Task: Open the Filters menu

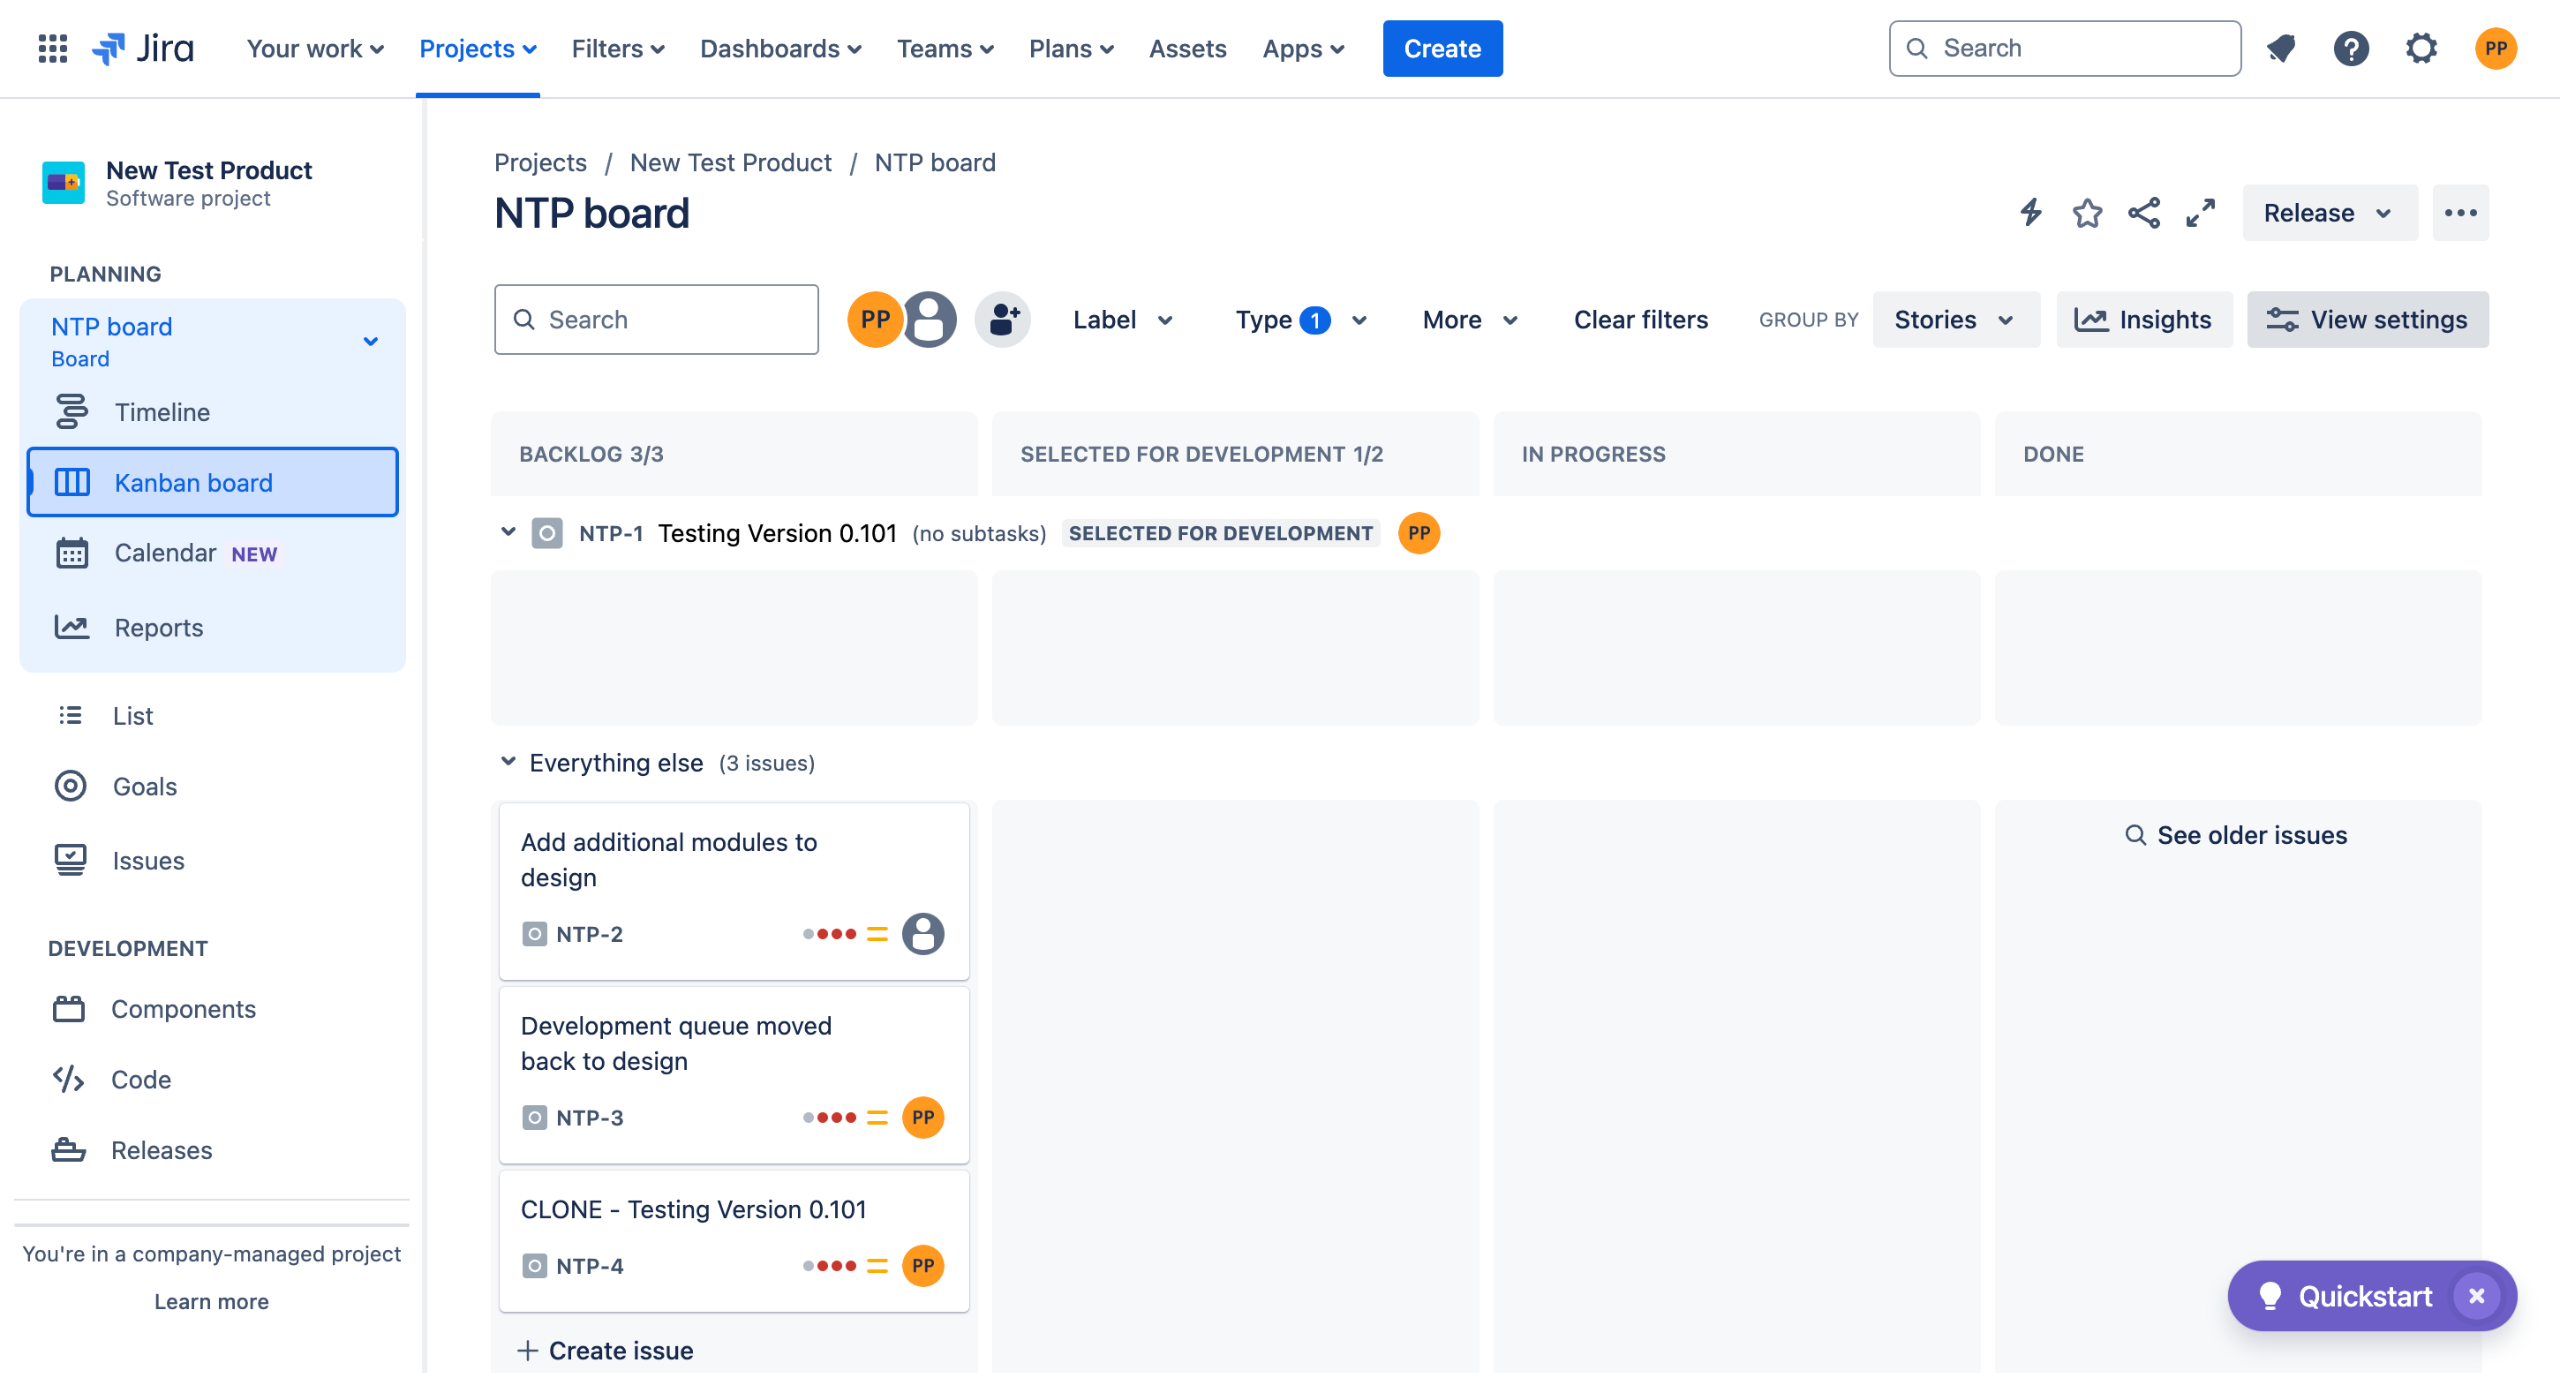Action: (x=617, y=48)
